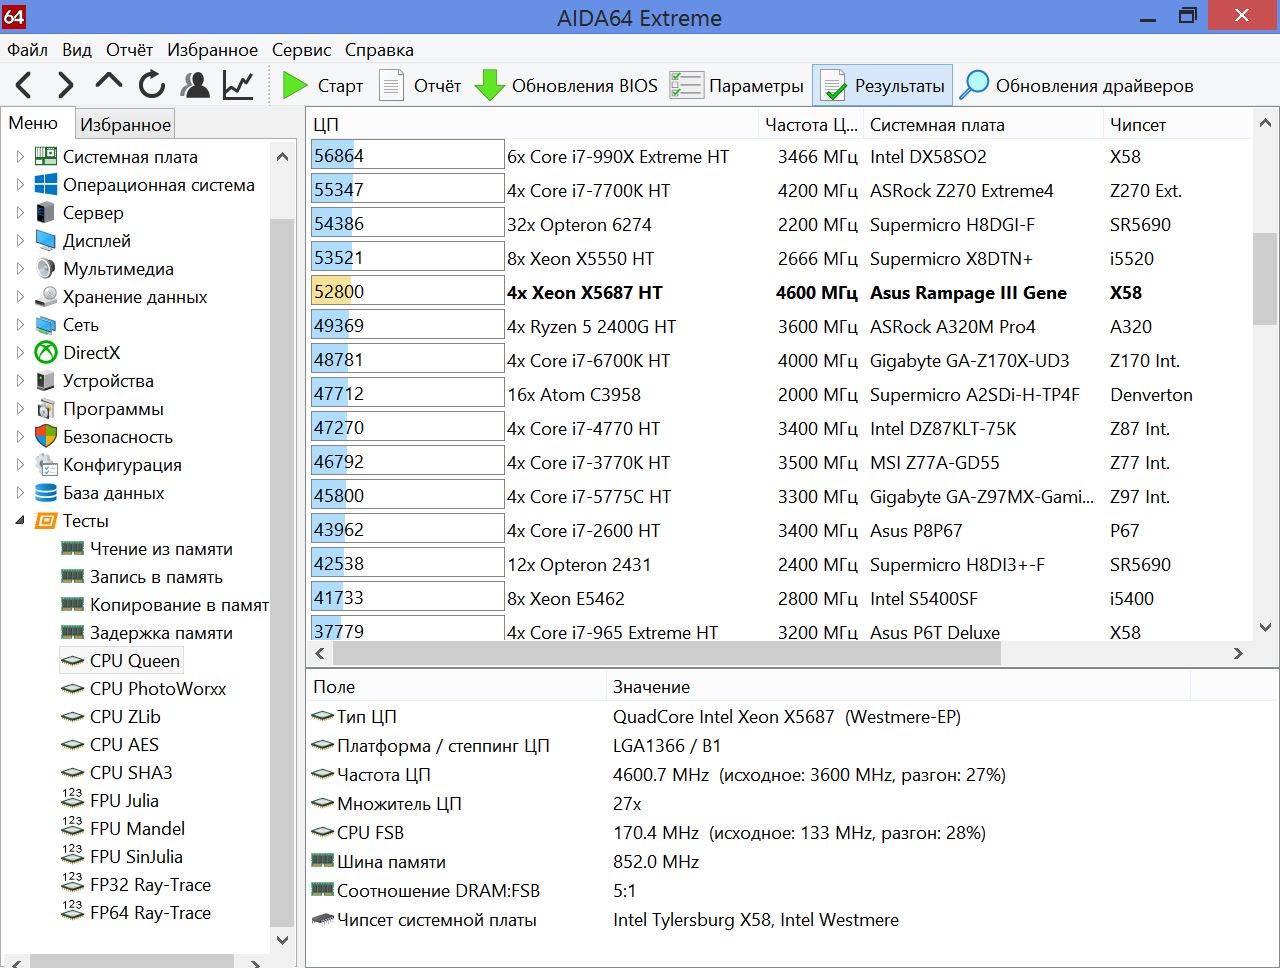Select the Мультимедиа speaker icon

[x=46, y=269]
